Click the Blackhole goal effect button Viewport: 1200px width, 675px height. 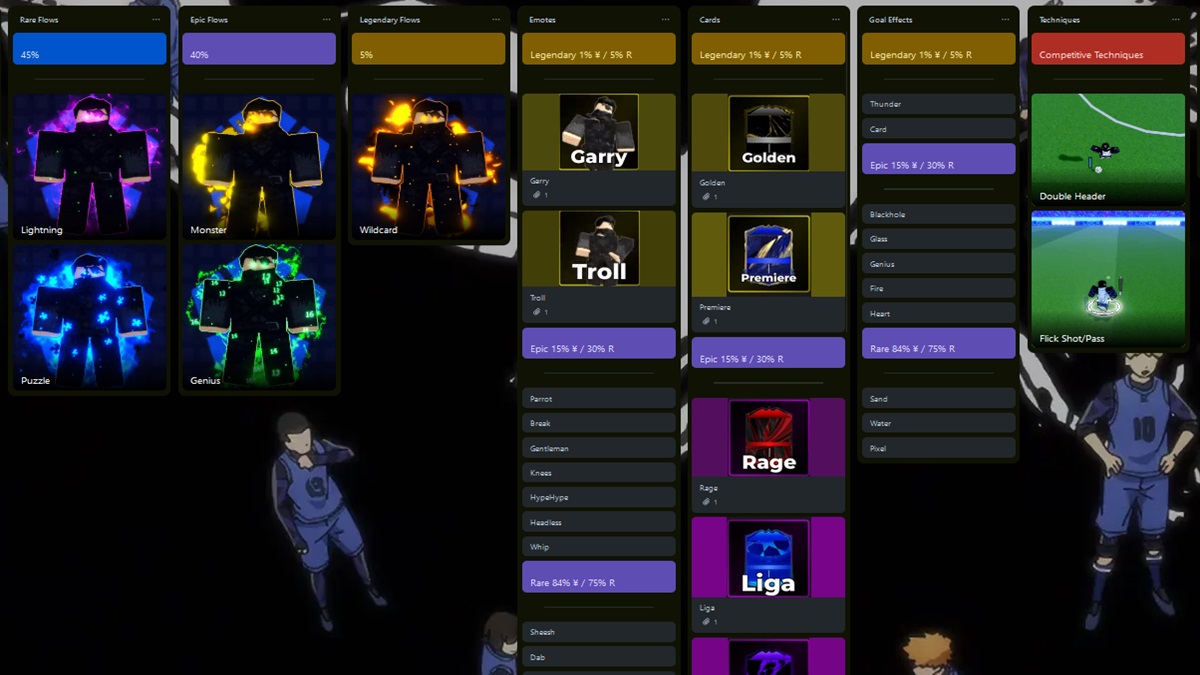[x=938, y=213]
